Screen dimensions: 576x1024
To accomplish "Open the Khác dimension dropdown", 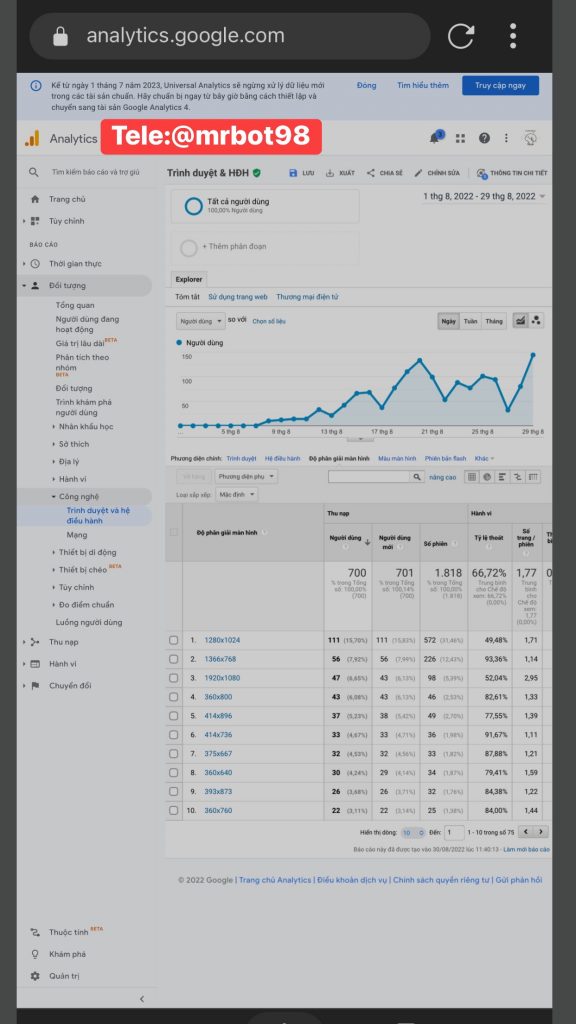I will pyautogui.click(x=485, y=458).
